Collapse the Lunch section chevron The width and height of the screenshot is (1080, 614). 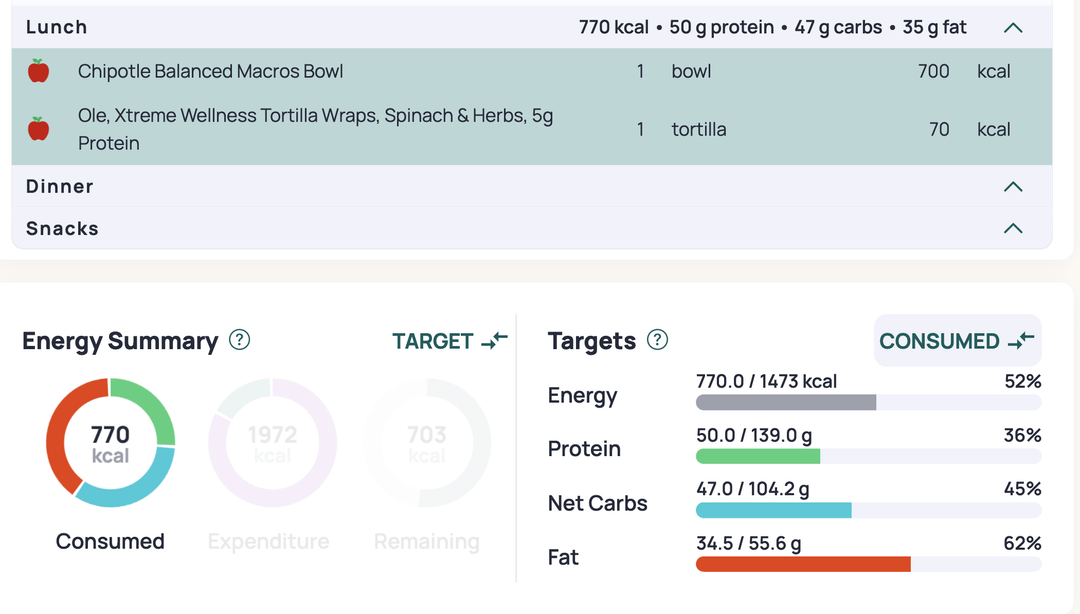tap(1013, 28)
